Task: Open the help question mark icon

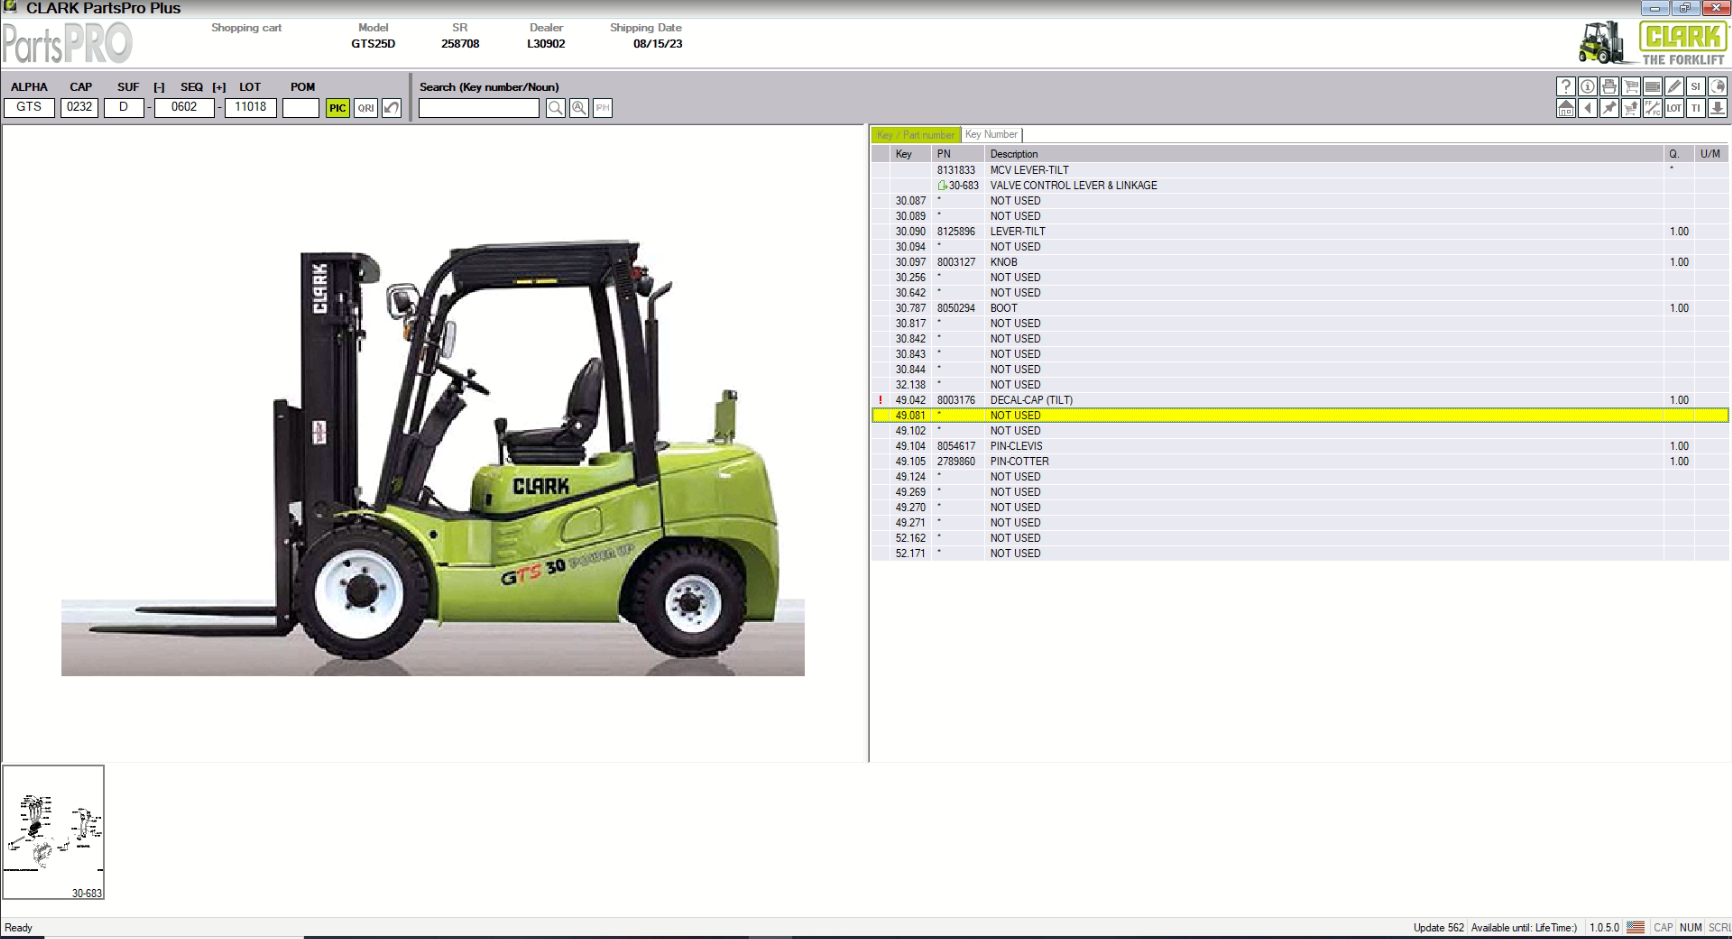Action: (x=1566, y=87)
